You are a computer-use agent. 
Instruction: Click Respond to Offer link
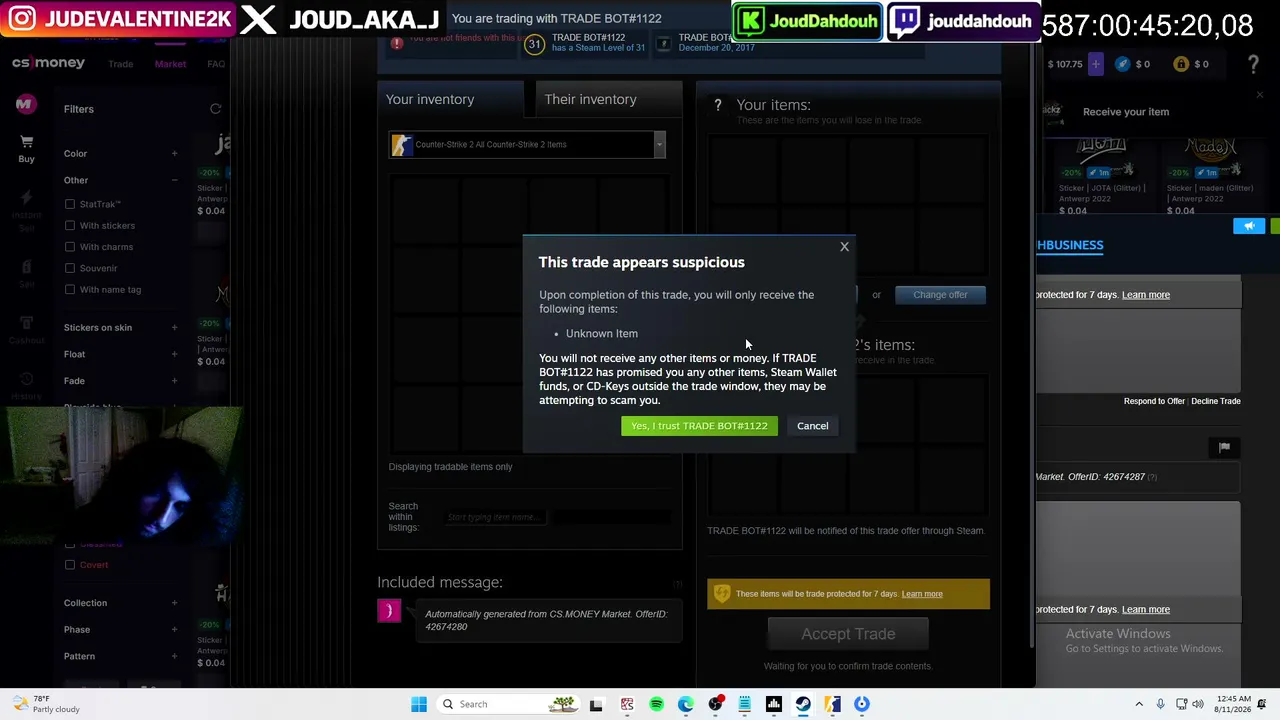click(x=1154, y=401)
